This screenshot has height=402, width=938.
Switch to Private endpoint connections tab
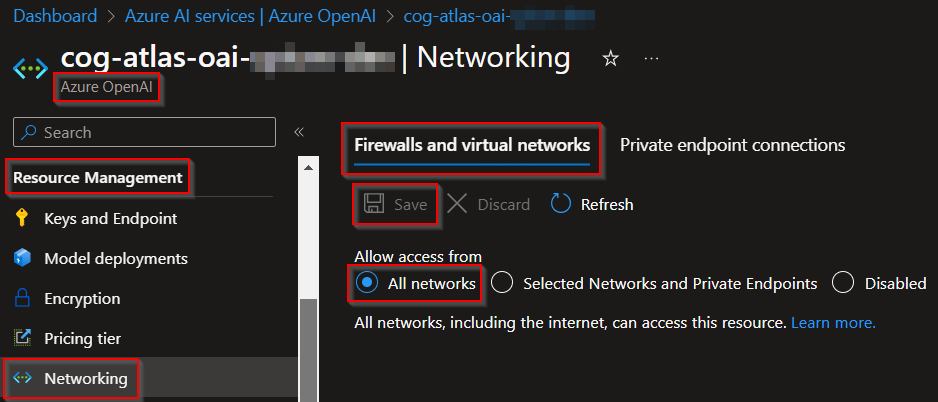pyautogui.click(x=732, y=145)
